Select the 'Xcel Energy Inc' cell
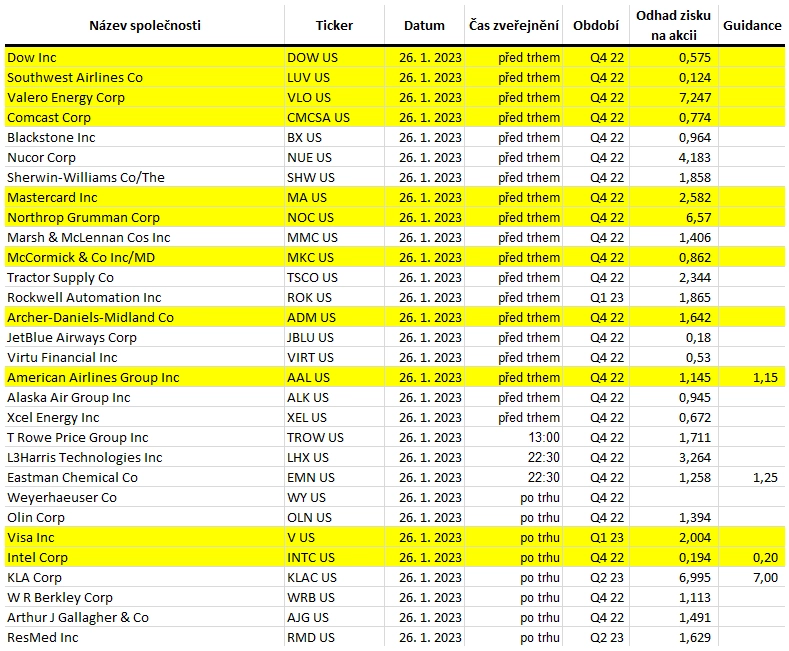789x651 pixels. point(144,418)
